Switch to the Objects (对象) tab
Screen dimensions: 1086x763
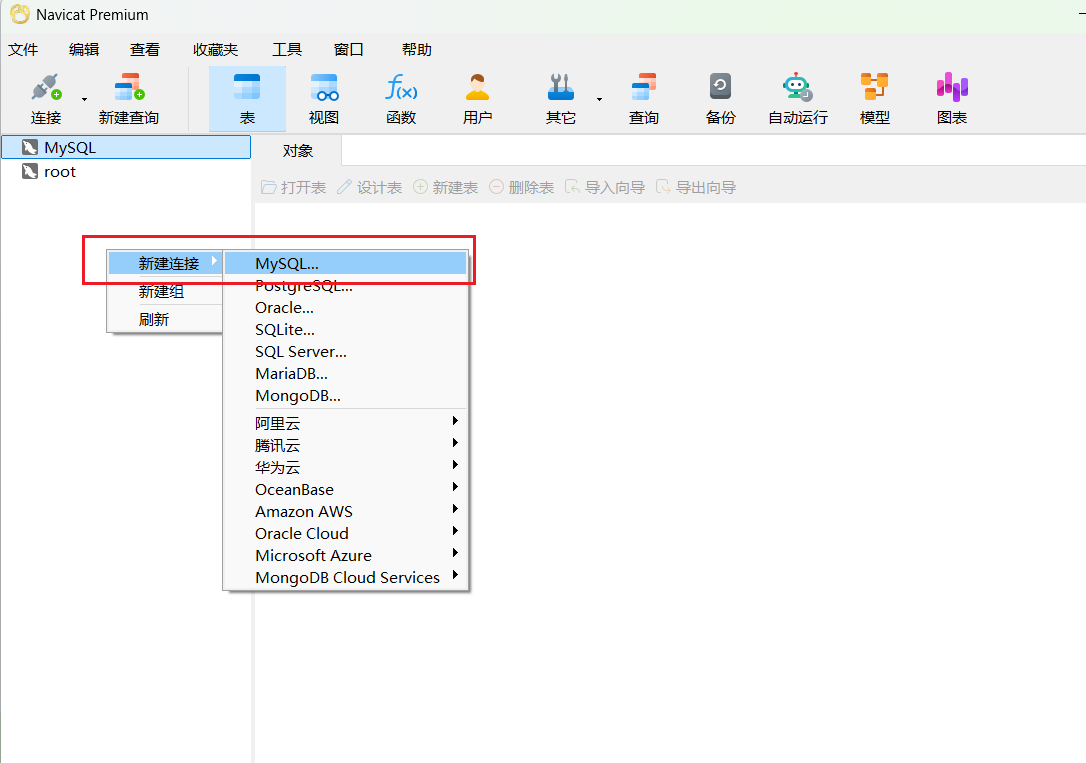297,151
